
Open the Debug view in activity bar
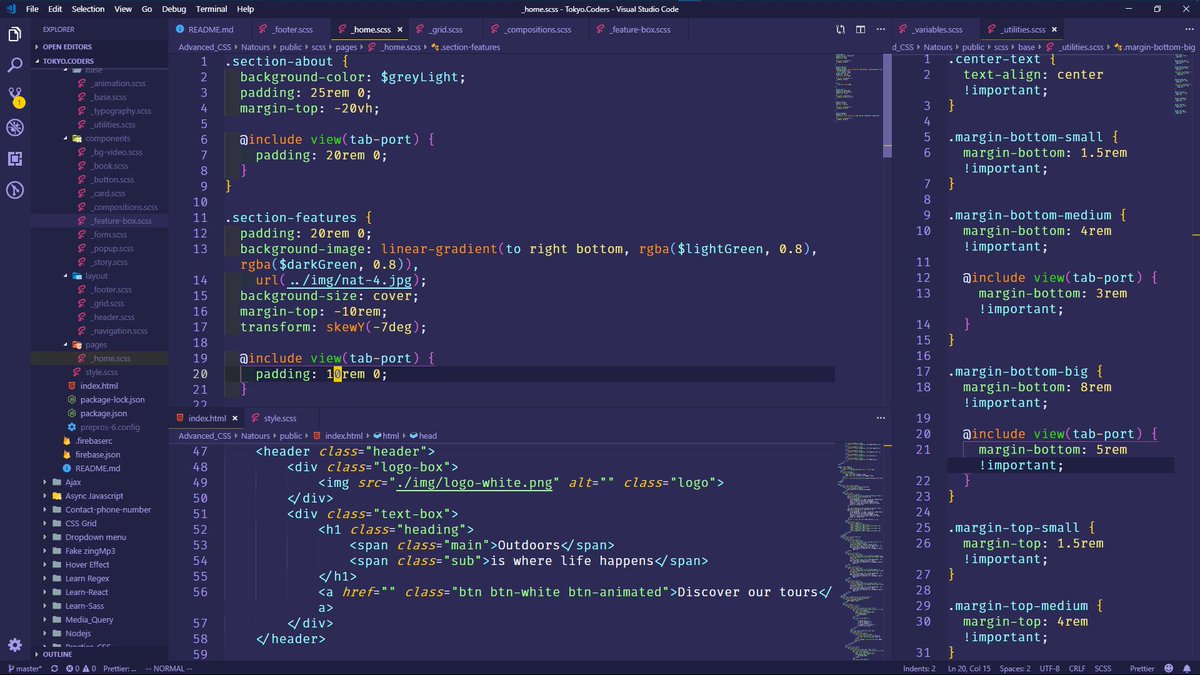click(15, 128)
